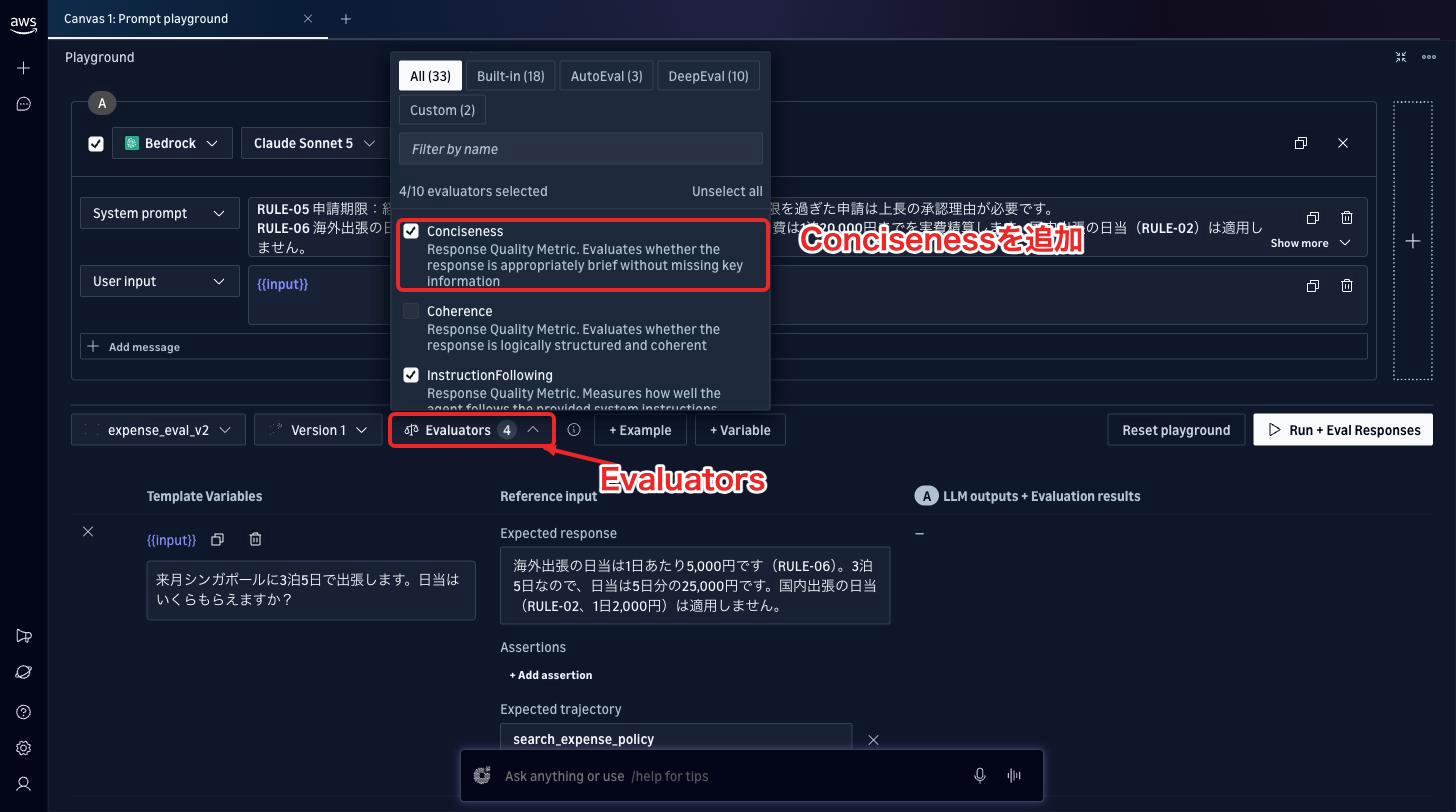The image size is (1456, 812).
Task: Check the Coherence evaluator
Action: click(x=411, y=311)
